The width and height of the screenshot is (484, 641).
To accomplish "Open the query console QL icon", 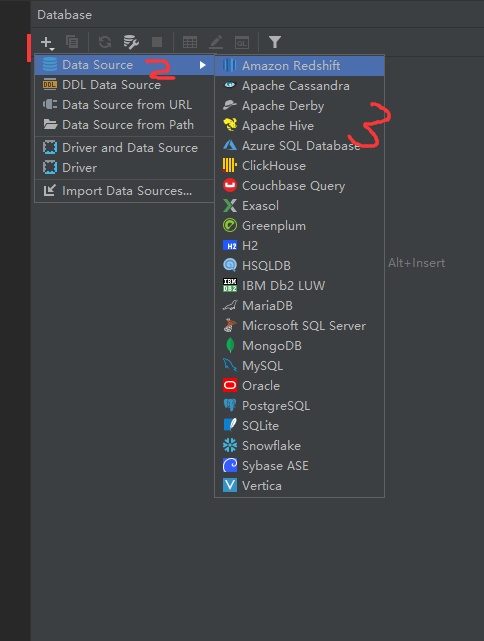I will [242, 42].
